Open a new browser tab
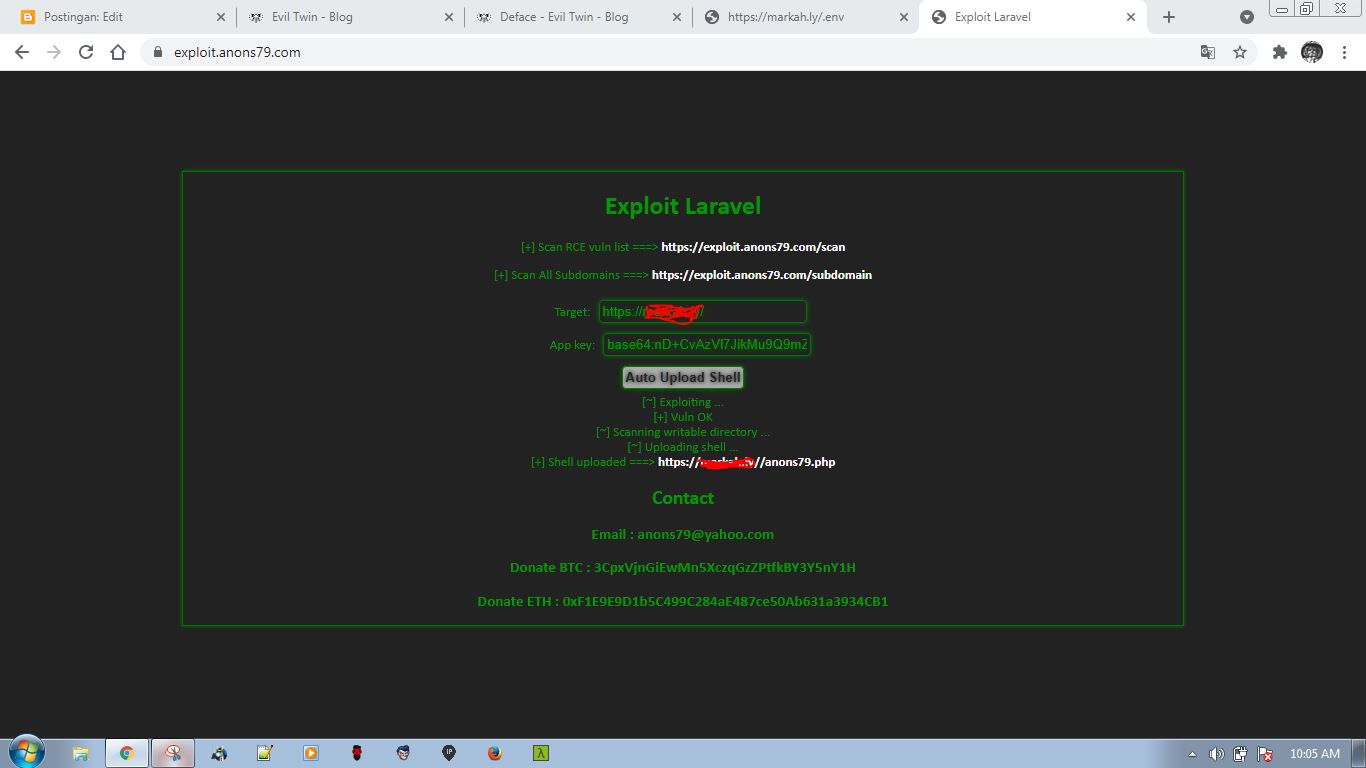The image size is (1366, 768). [x=1169, y=17]
